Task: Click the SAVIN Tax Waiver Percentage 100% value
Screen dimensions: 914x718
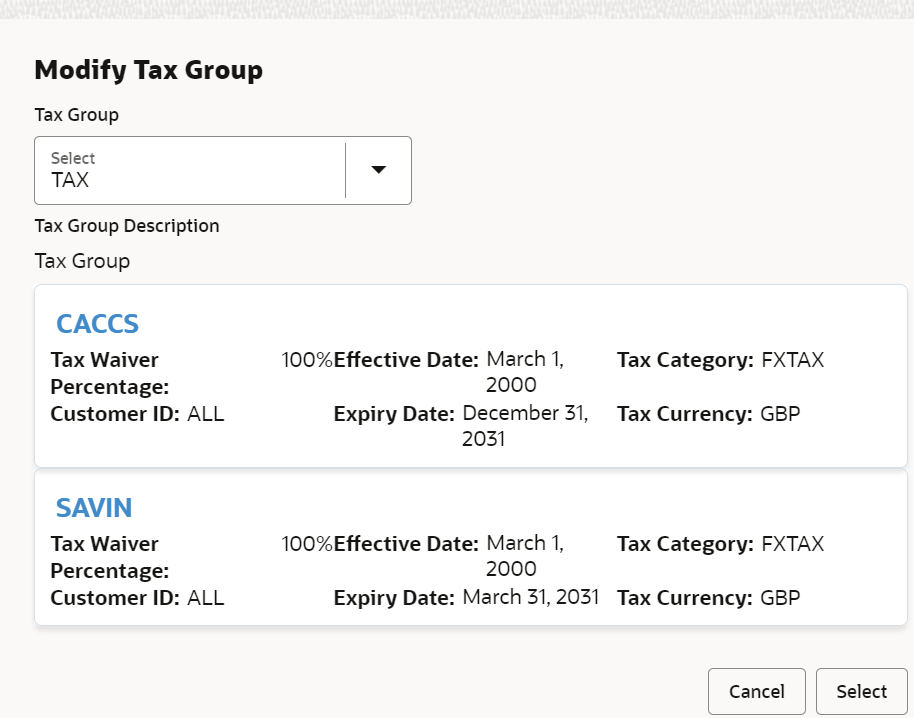Action: pyautogui.click(x=307, y=544)
